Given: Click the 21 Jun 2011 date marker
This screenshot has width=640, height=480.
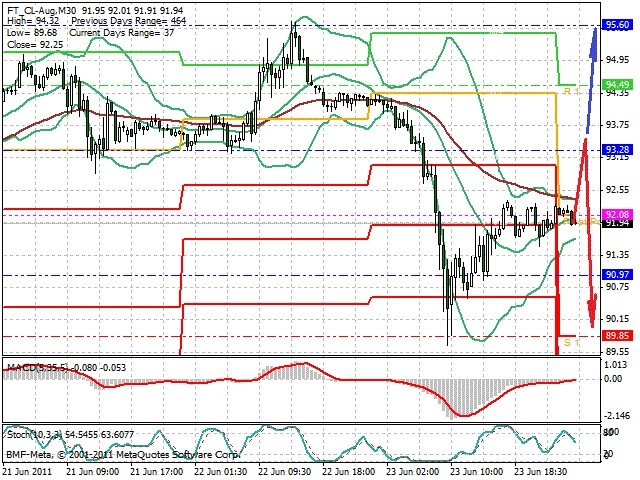Looking at the screenshot, I should [28, 471].
